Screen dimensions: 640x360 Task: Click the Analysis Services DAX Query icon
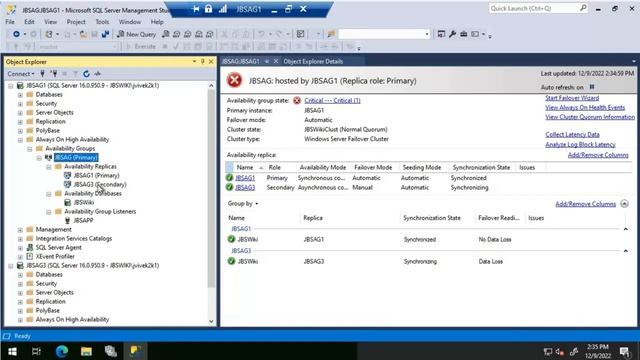(x=209, y=34)
